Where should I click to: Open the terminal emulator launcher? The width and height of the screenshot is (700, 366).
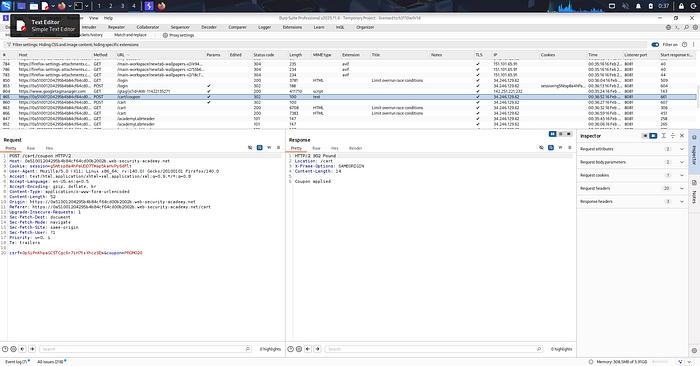pyautogui.click(x=78, y=6)
